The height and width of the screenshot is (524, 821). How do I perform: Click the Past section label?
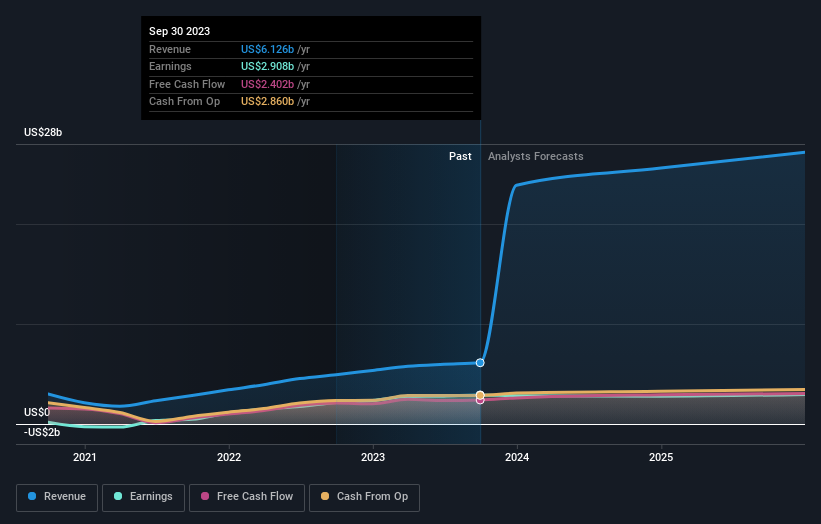pyautogui.click(x=460, y=157)
